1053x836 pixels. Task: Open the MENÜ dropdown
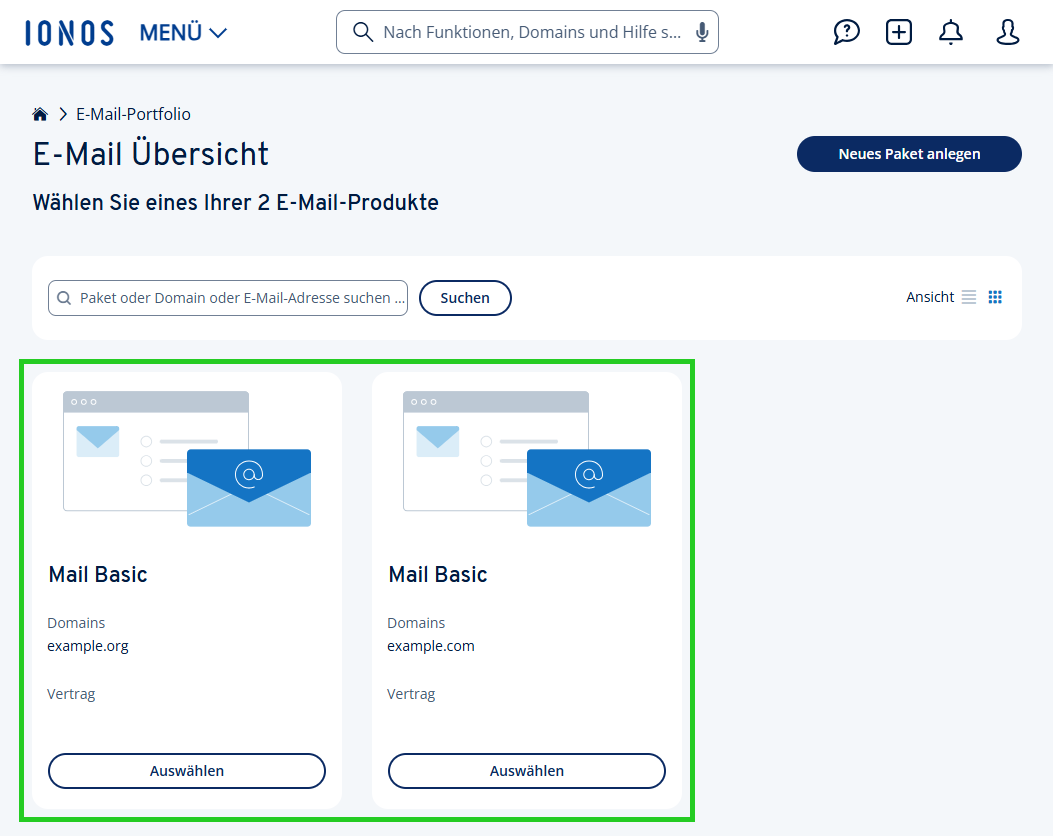183,32
